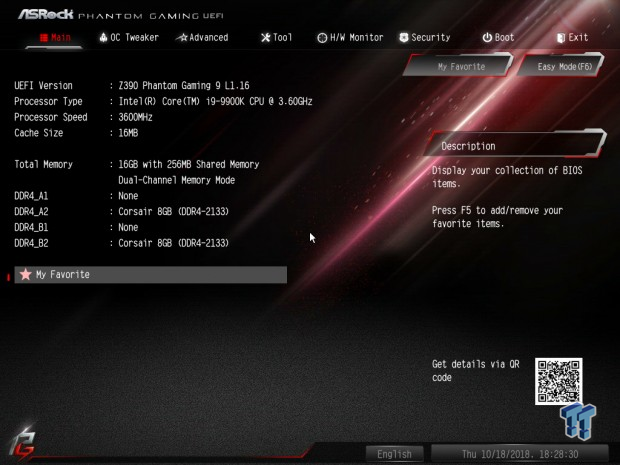The height and width of the screenshot is (465, 620).
Task: Click the Phantom Gaming logo at bottom left
Action: (x=23, y=444)
